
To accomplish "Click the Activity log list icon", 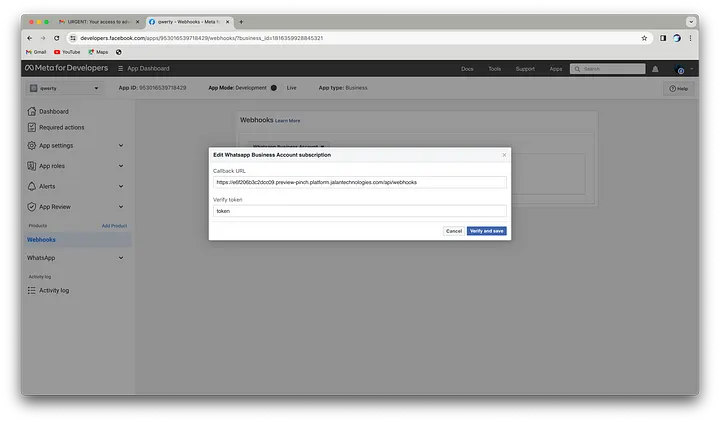I will tap(31, 290).
